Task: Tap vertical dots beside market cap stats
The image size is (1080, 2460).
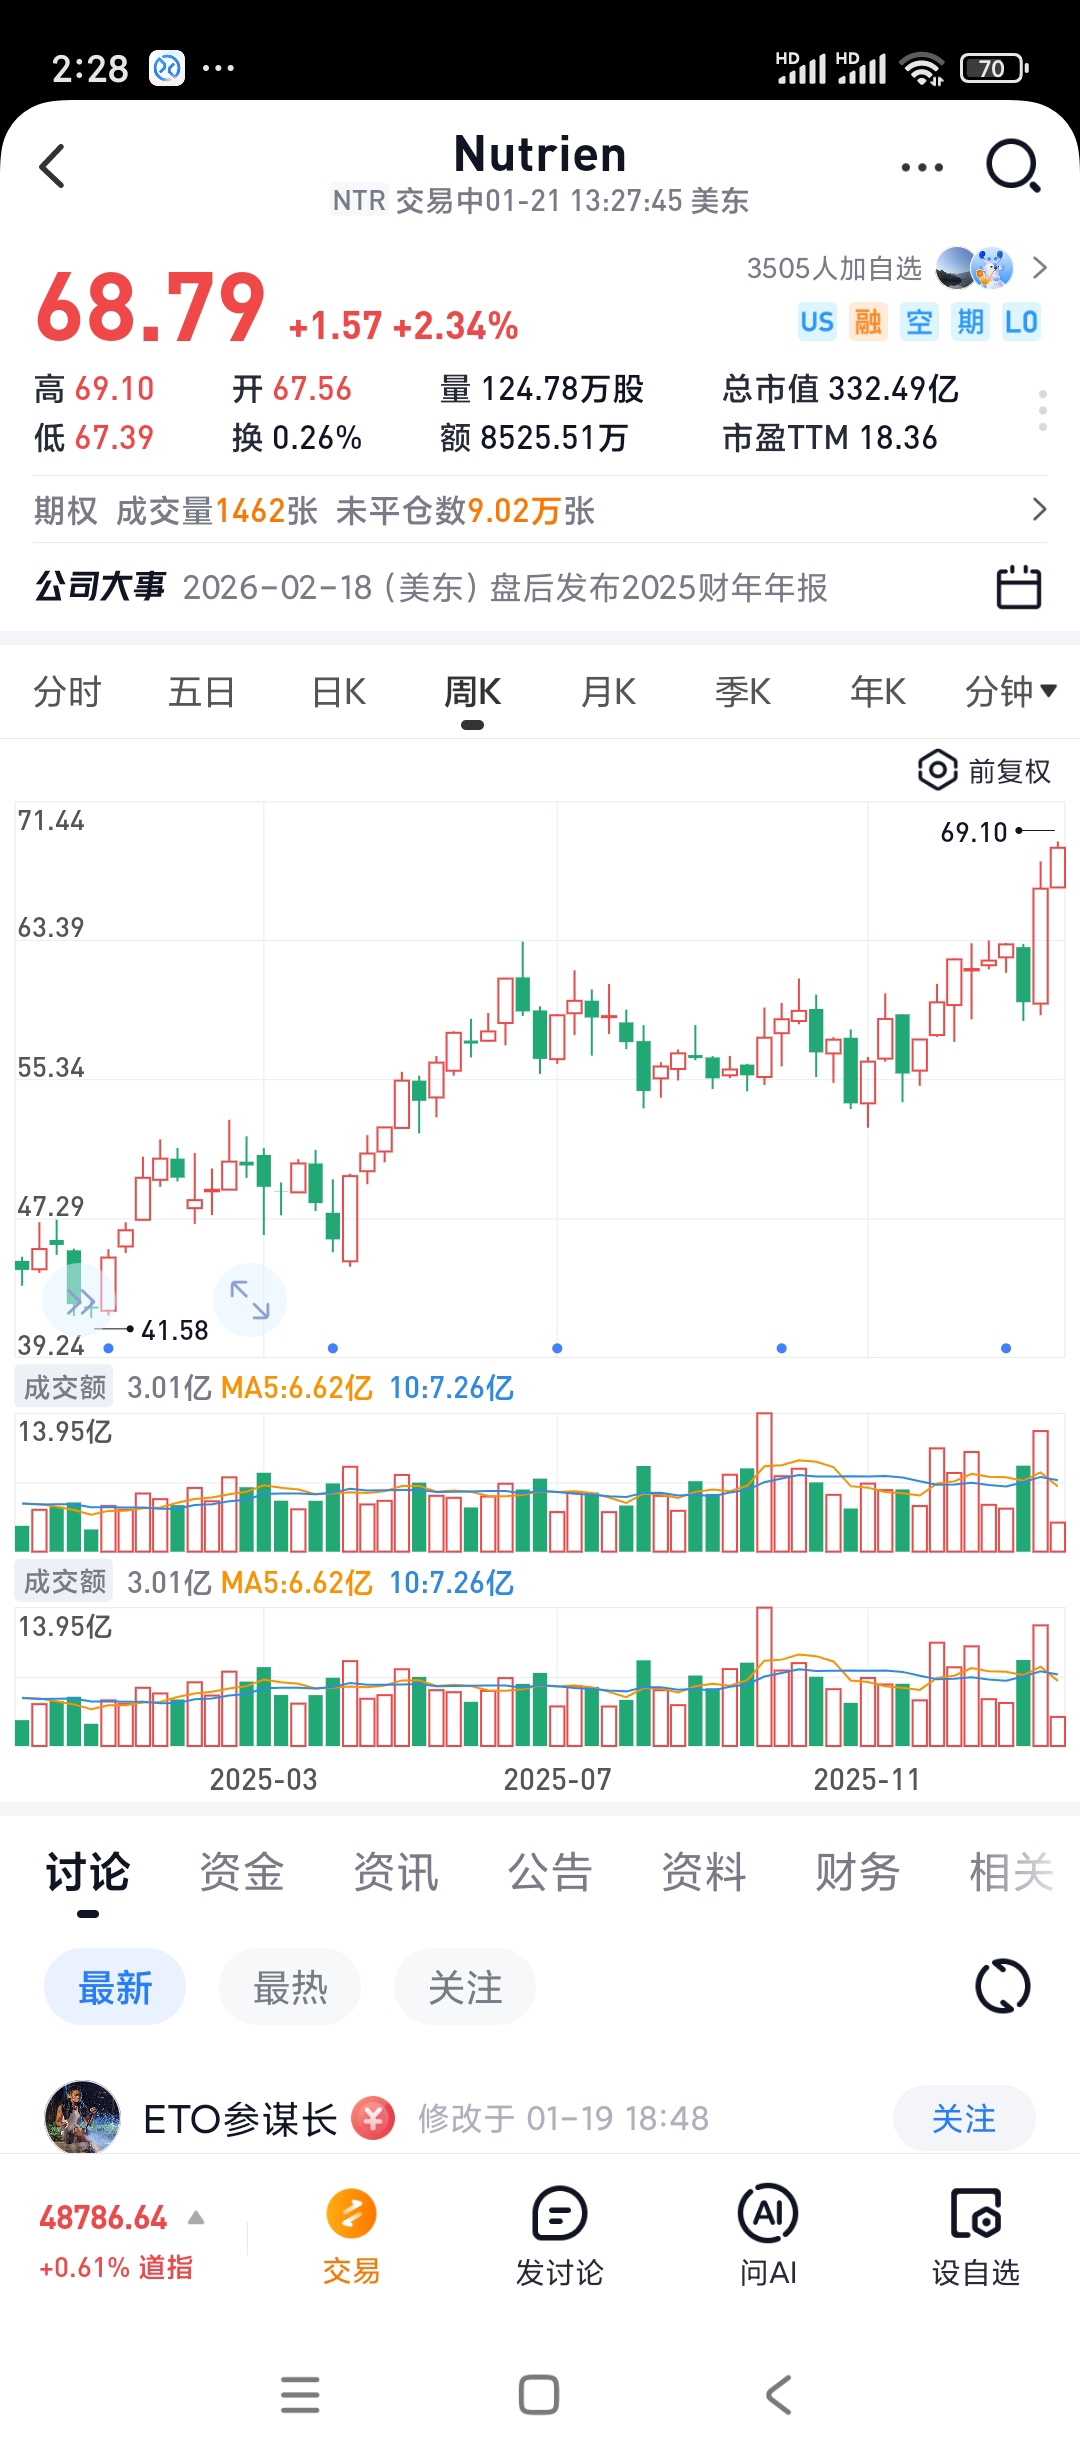Action: pos(1043,411)
